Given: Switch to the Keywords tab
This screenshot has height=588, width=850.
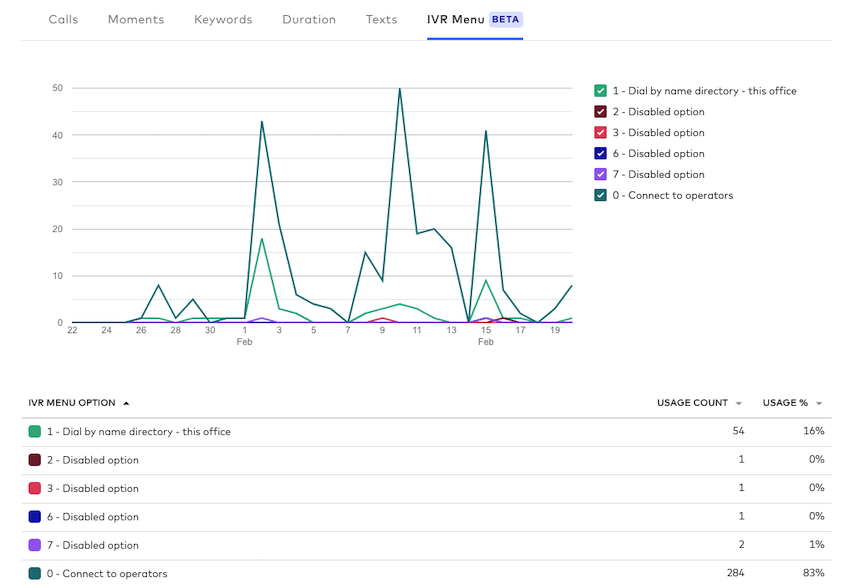Looking at the screenshot, I should pos(223,19).
